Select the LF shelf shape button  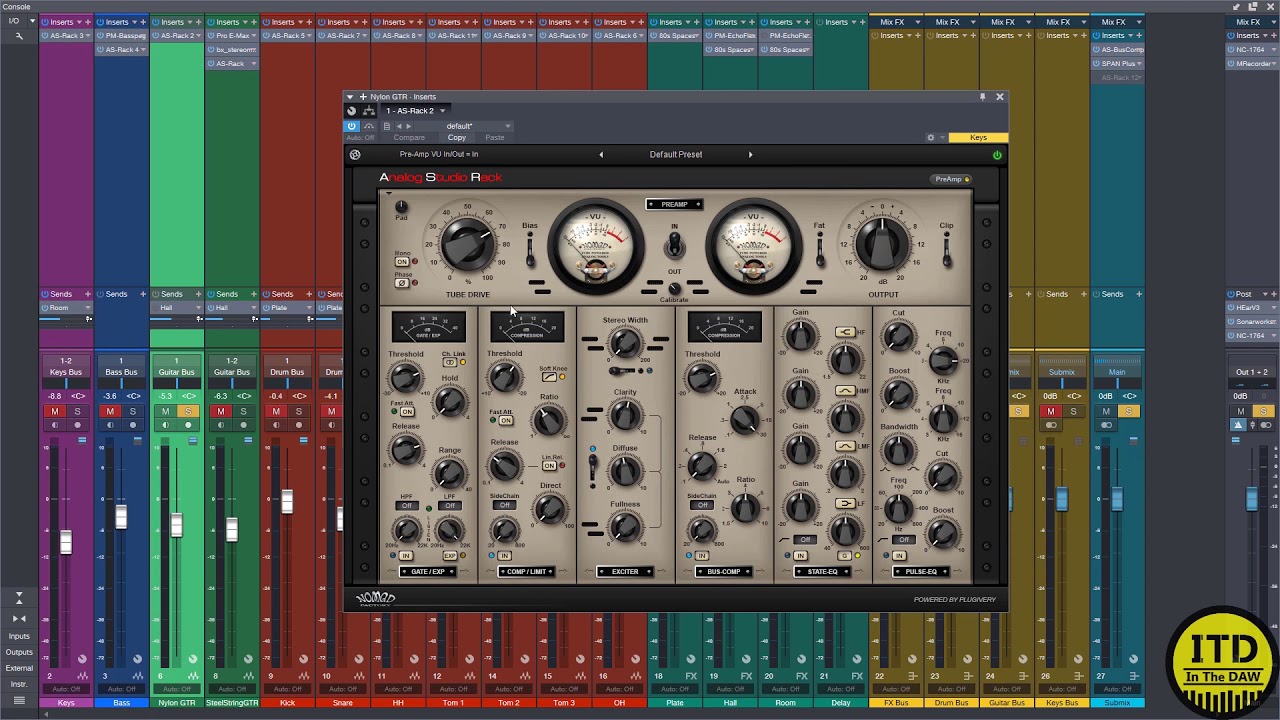845,503
